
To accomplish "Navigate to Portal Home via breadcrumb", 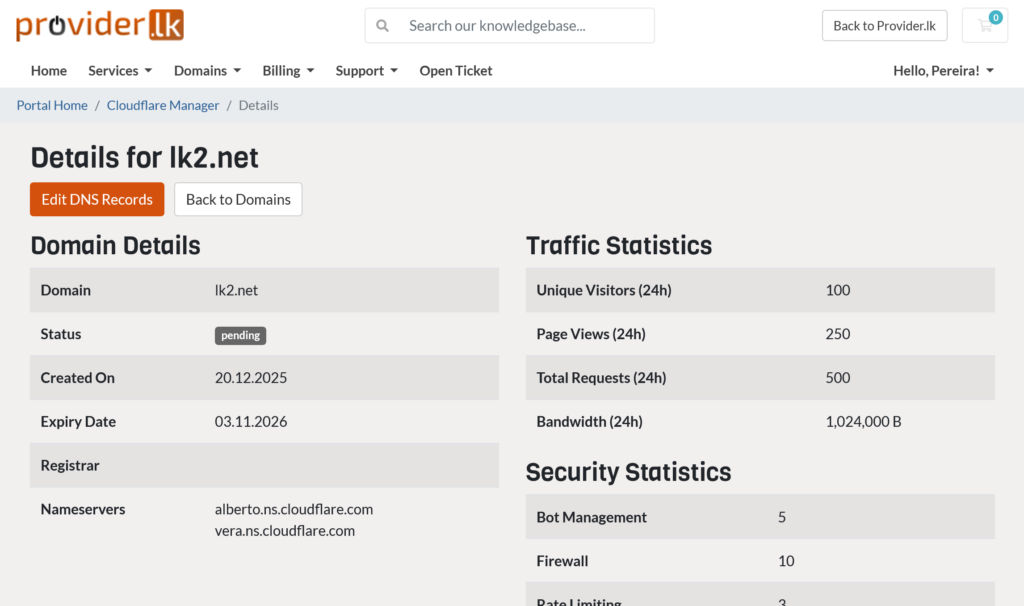I will point(51,105).
